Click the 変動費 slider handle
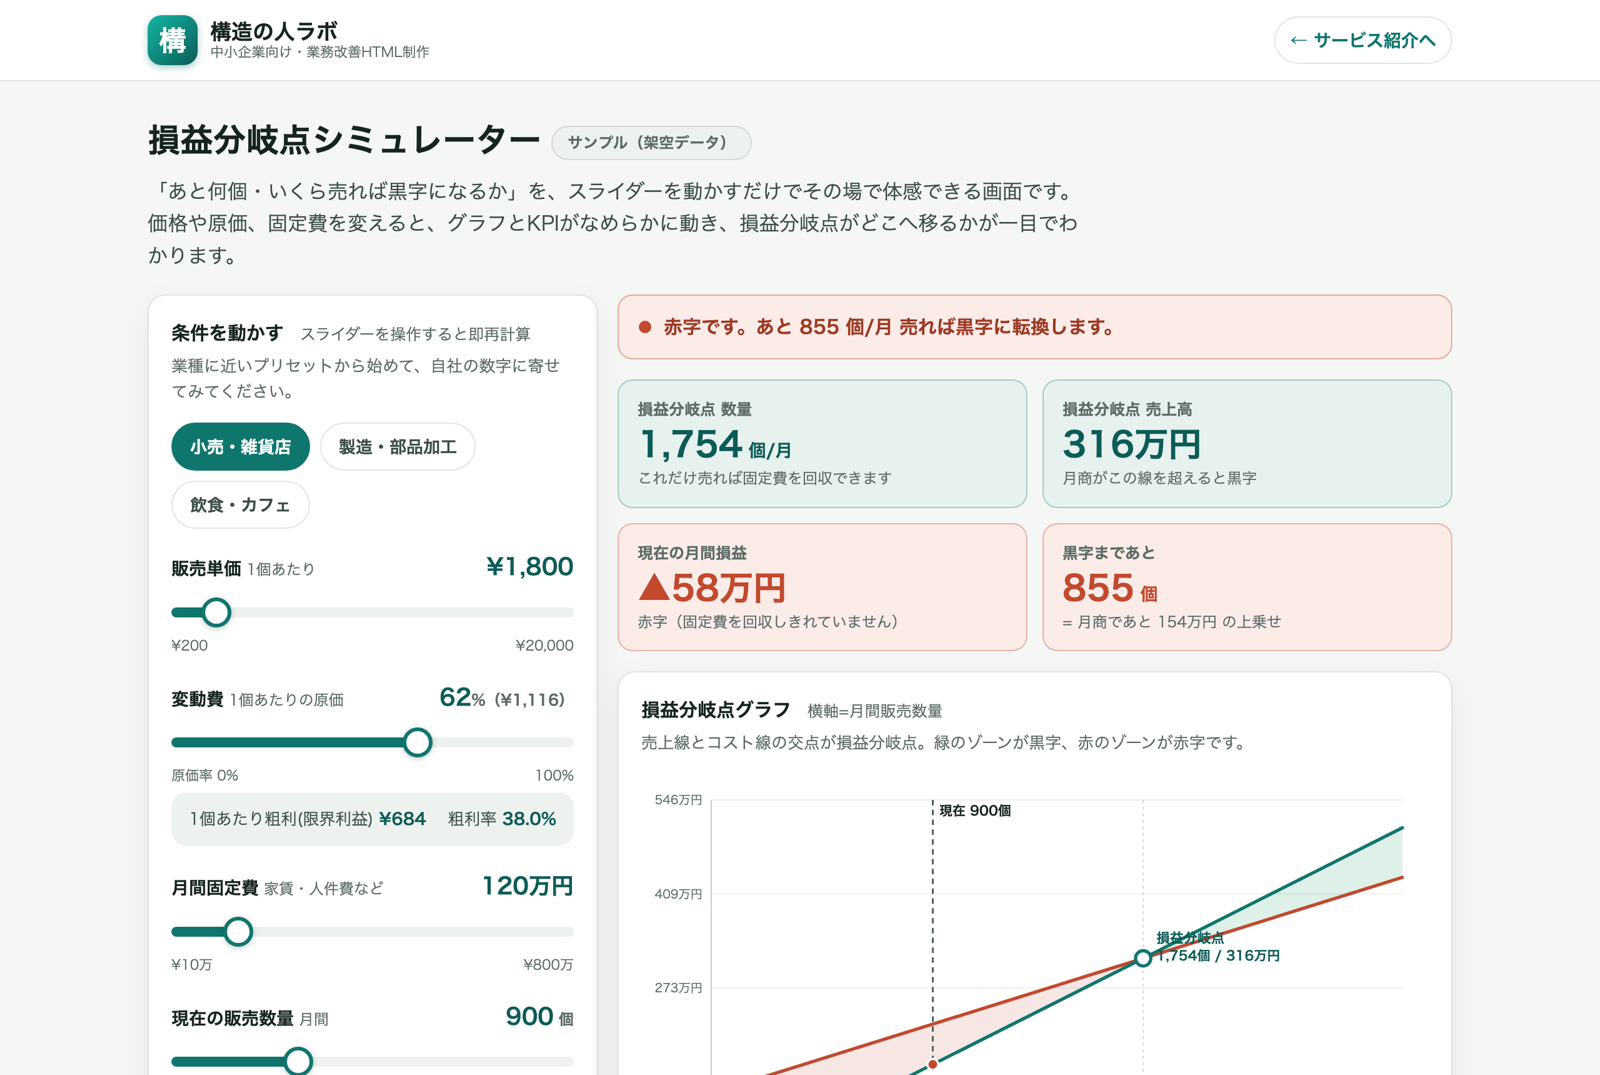1600x1075 pixels. coord(418,742)
